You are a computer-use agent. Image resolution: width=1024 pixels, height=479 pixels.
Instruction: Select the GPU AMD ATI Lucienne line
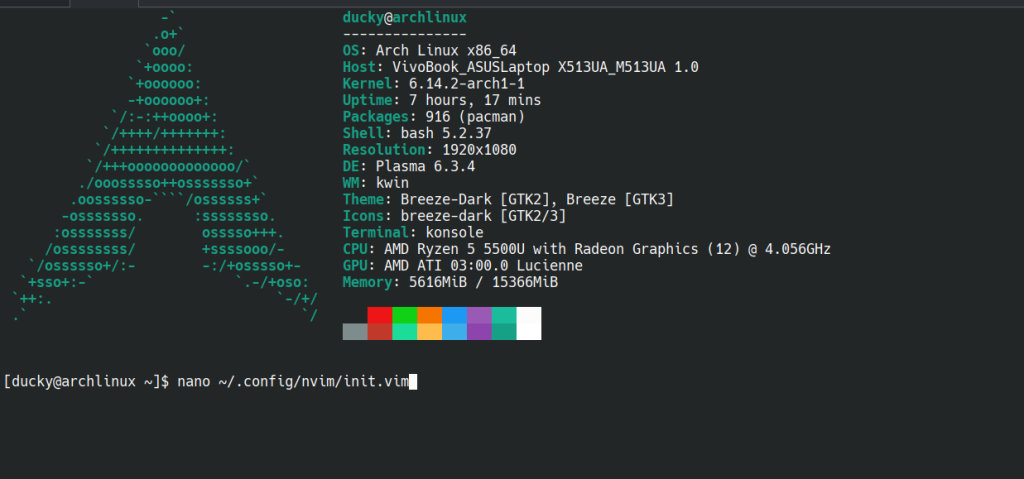coord(463,266)
